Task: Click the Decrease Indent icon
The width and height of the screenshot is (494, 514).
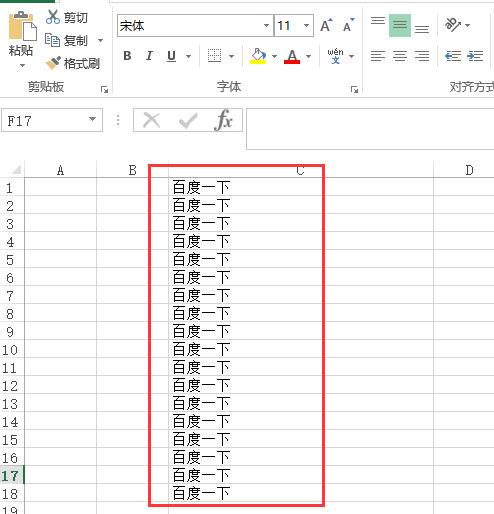Action: point(453,56)
